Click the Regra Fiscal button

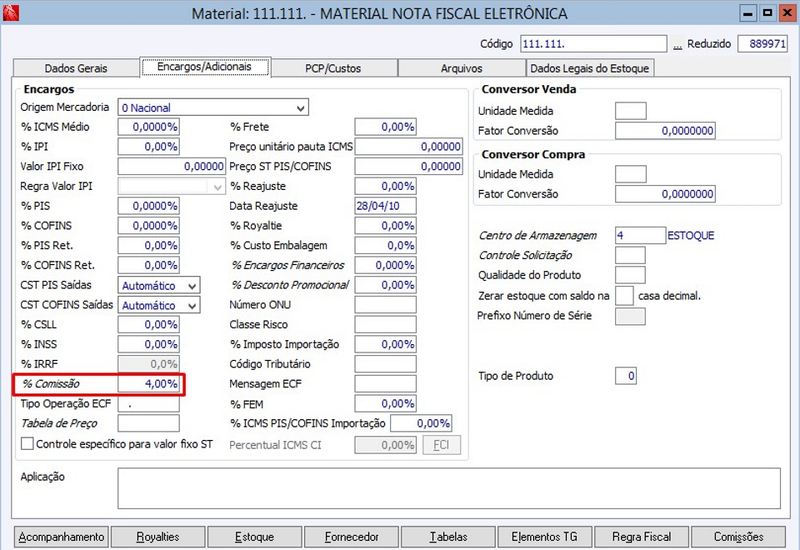641,537
